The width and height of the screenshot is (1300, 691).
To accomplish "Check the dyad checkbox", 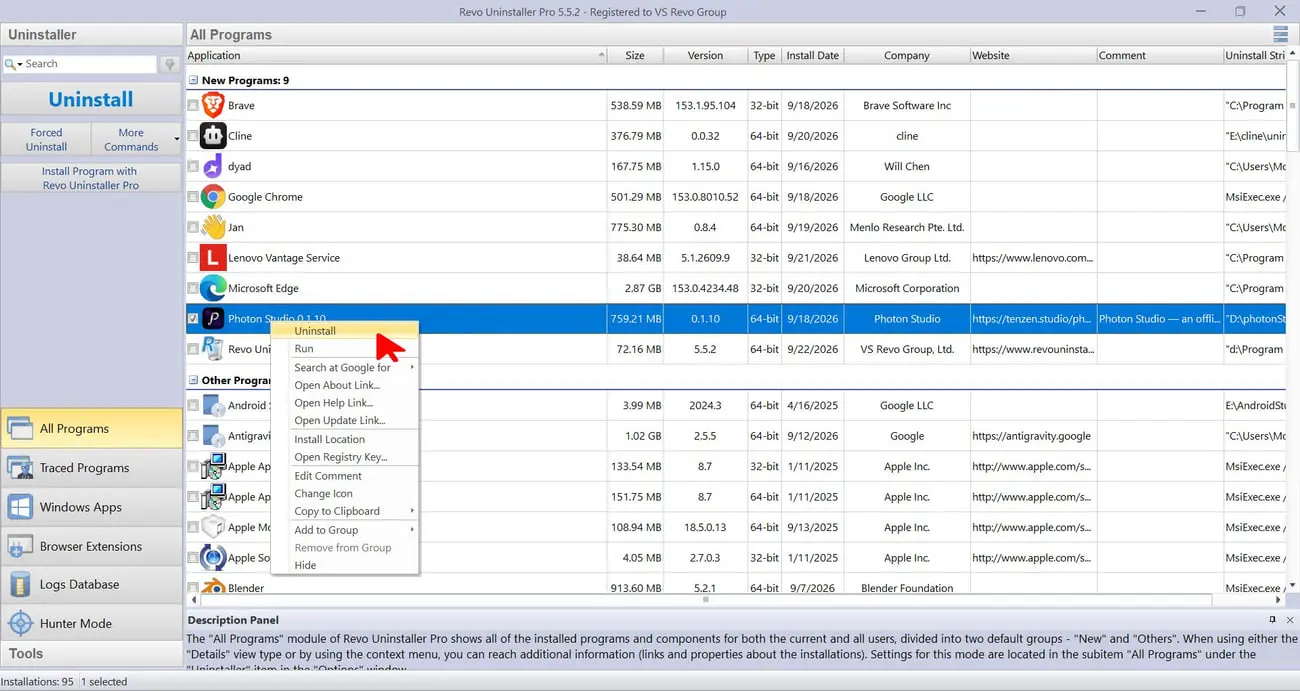I will click(192, 166).
